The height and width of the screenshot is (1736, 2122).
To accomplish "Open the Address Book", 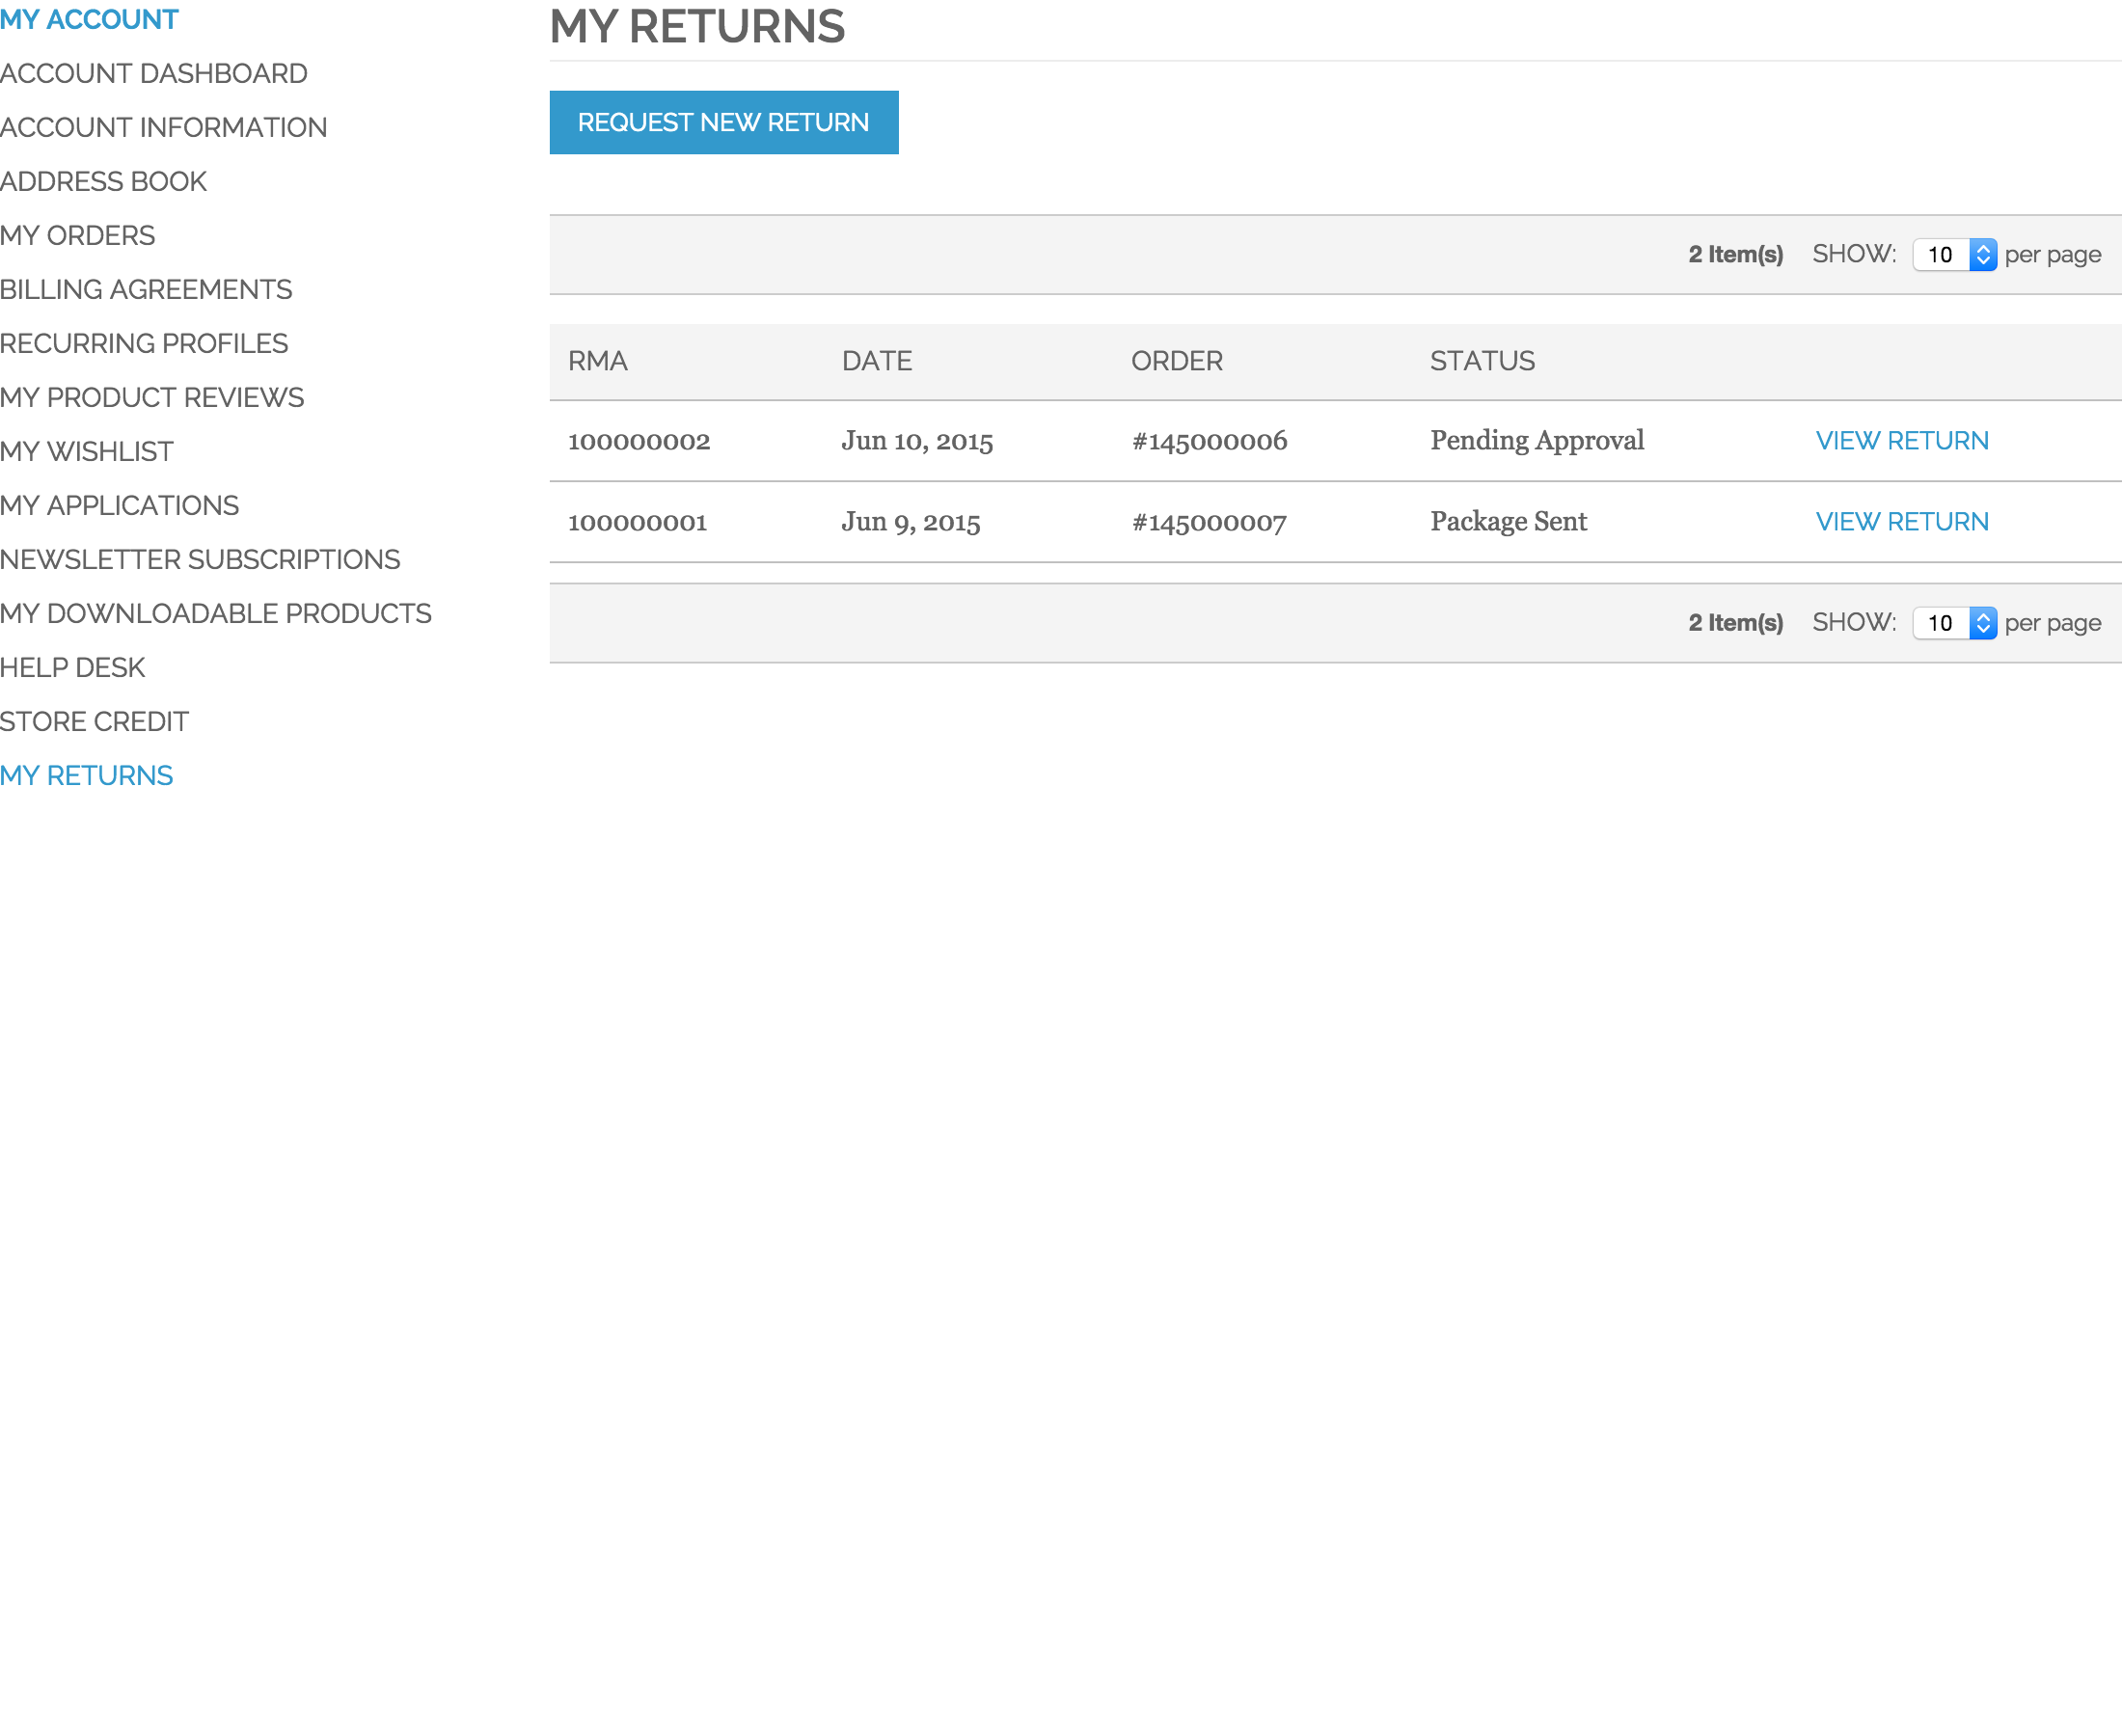I will tap(104, 181).
